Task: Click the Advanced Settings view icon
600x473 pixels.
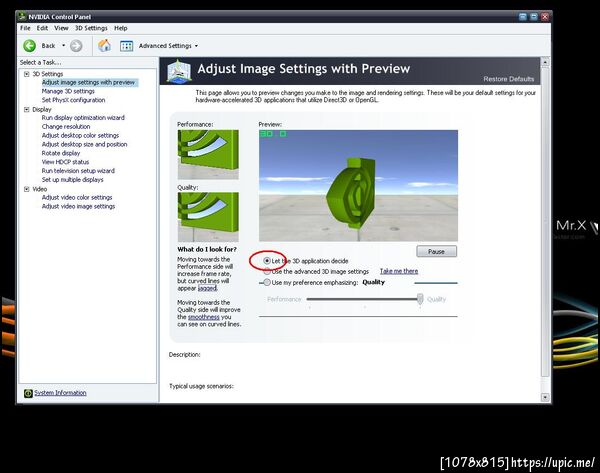Action: pyautogui.click(x=126, y=46)
